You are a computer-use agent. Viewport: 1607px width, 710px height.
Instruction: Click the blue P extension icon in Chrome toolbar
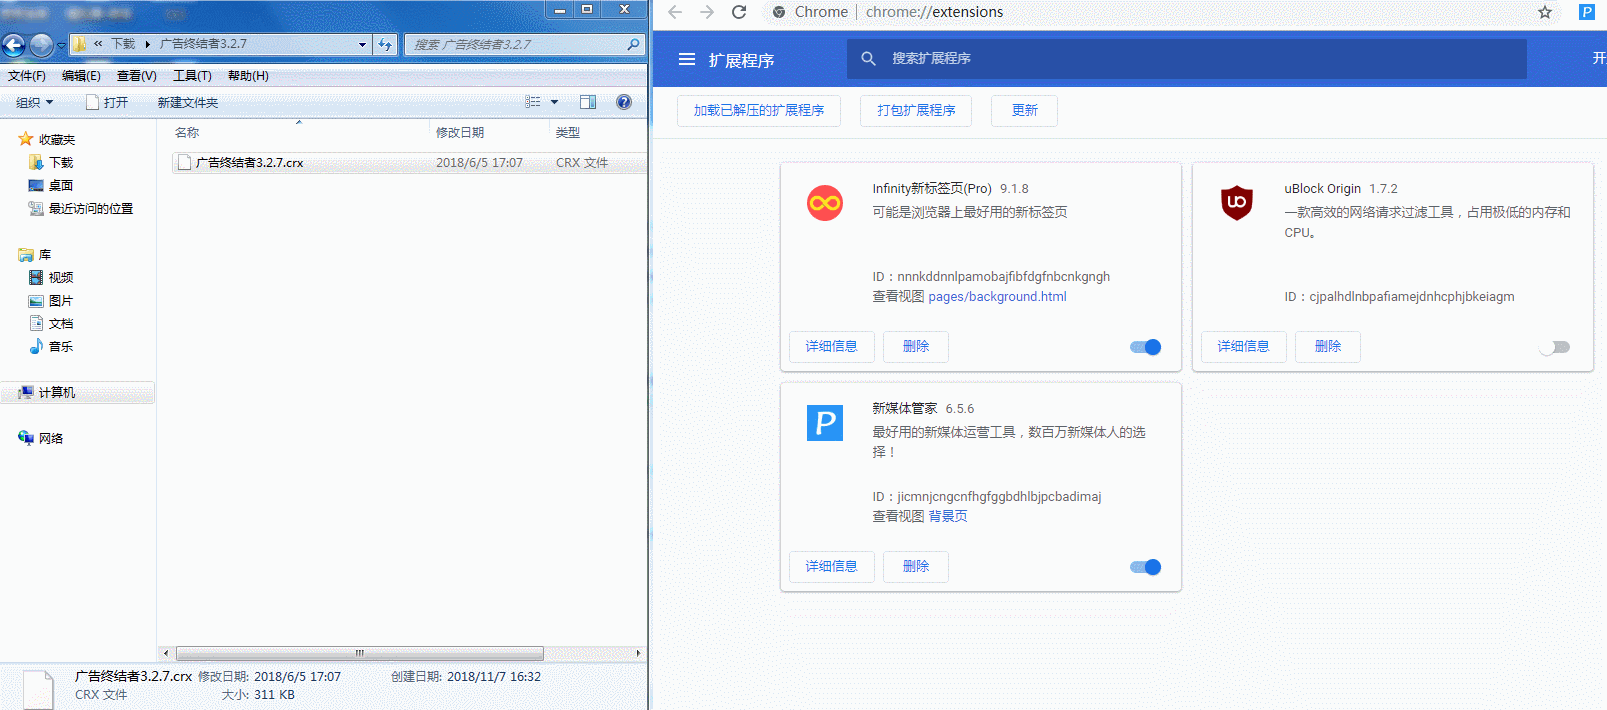coord(1587,12)
